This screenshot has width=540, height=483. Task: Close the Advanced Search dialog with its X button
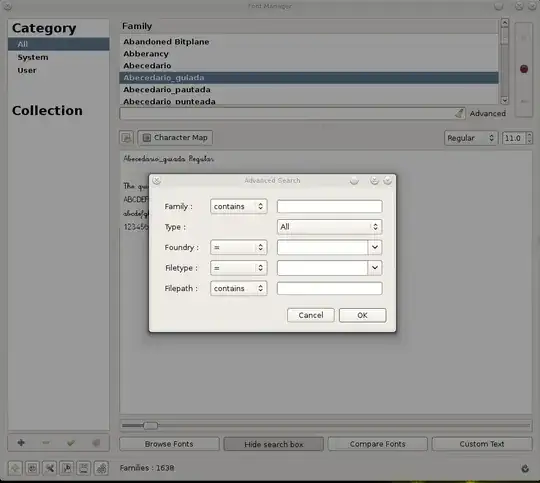tap(157, 181)
